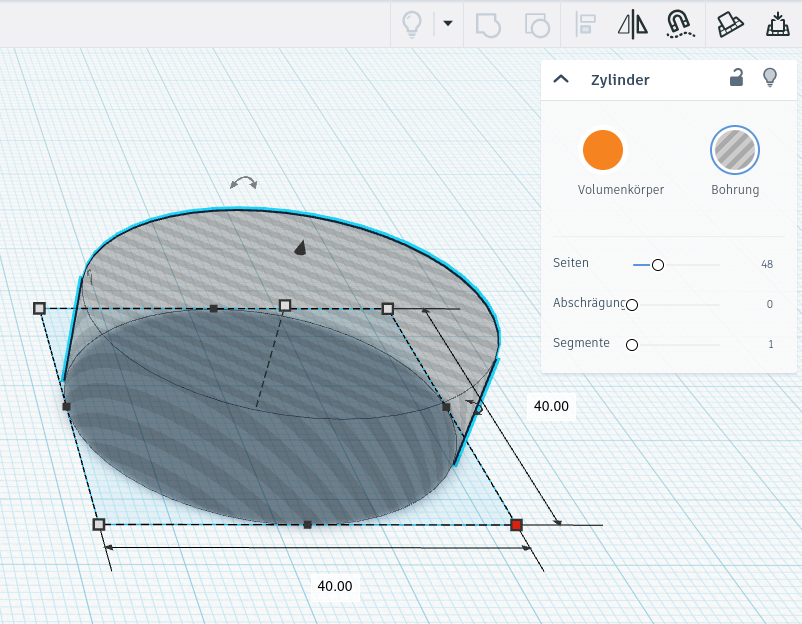Click the Ungroup shapes icon
Image resolution: width=802 pixels, height=624 pixels.
pos(537,24)
